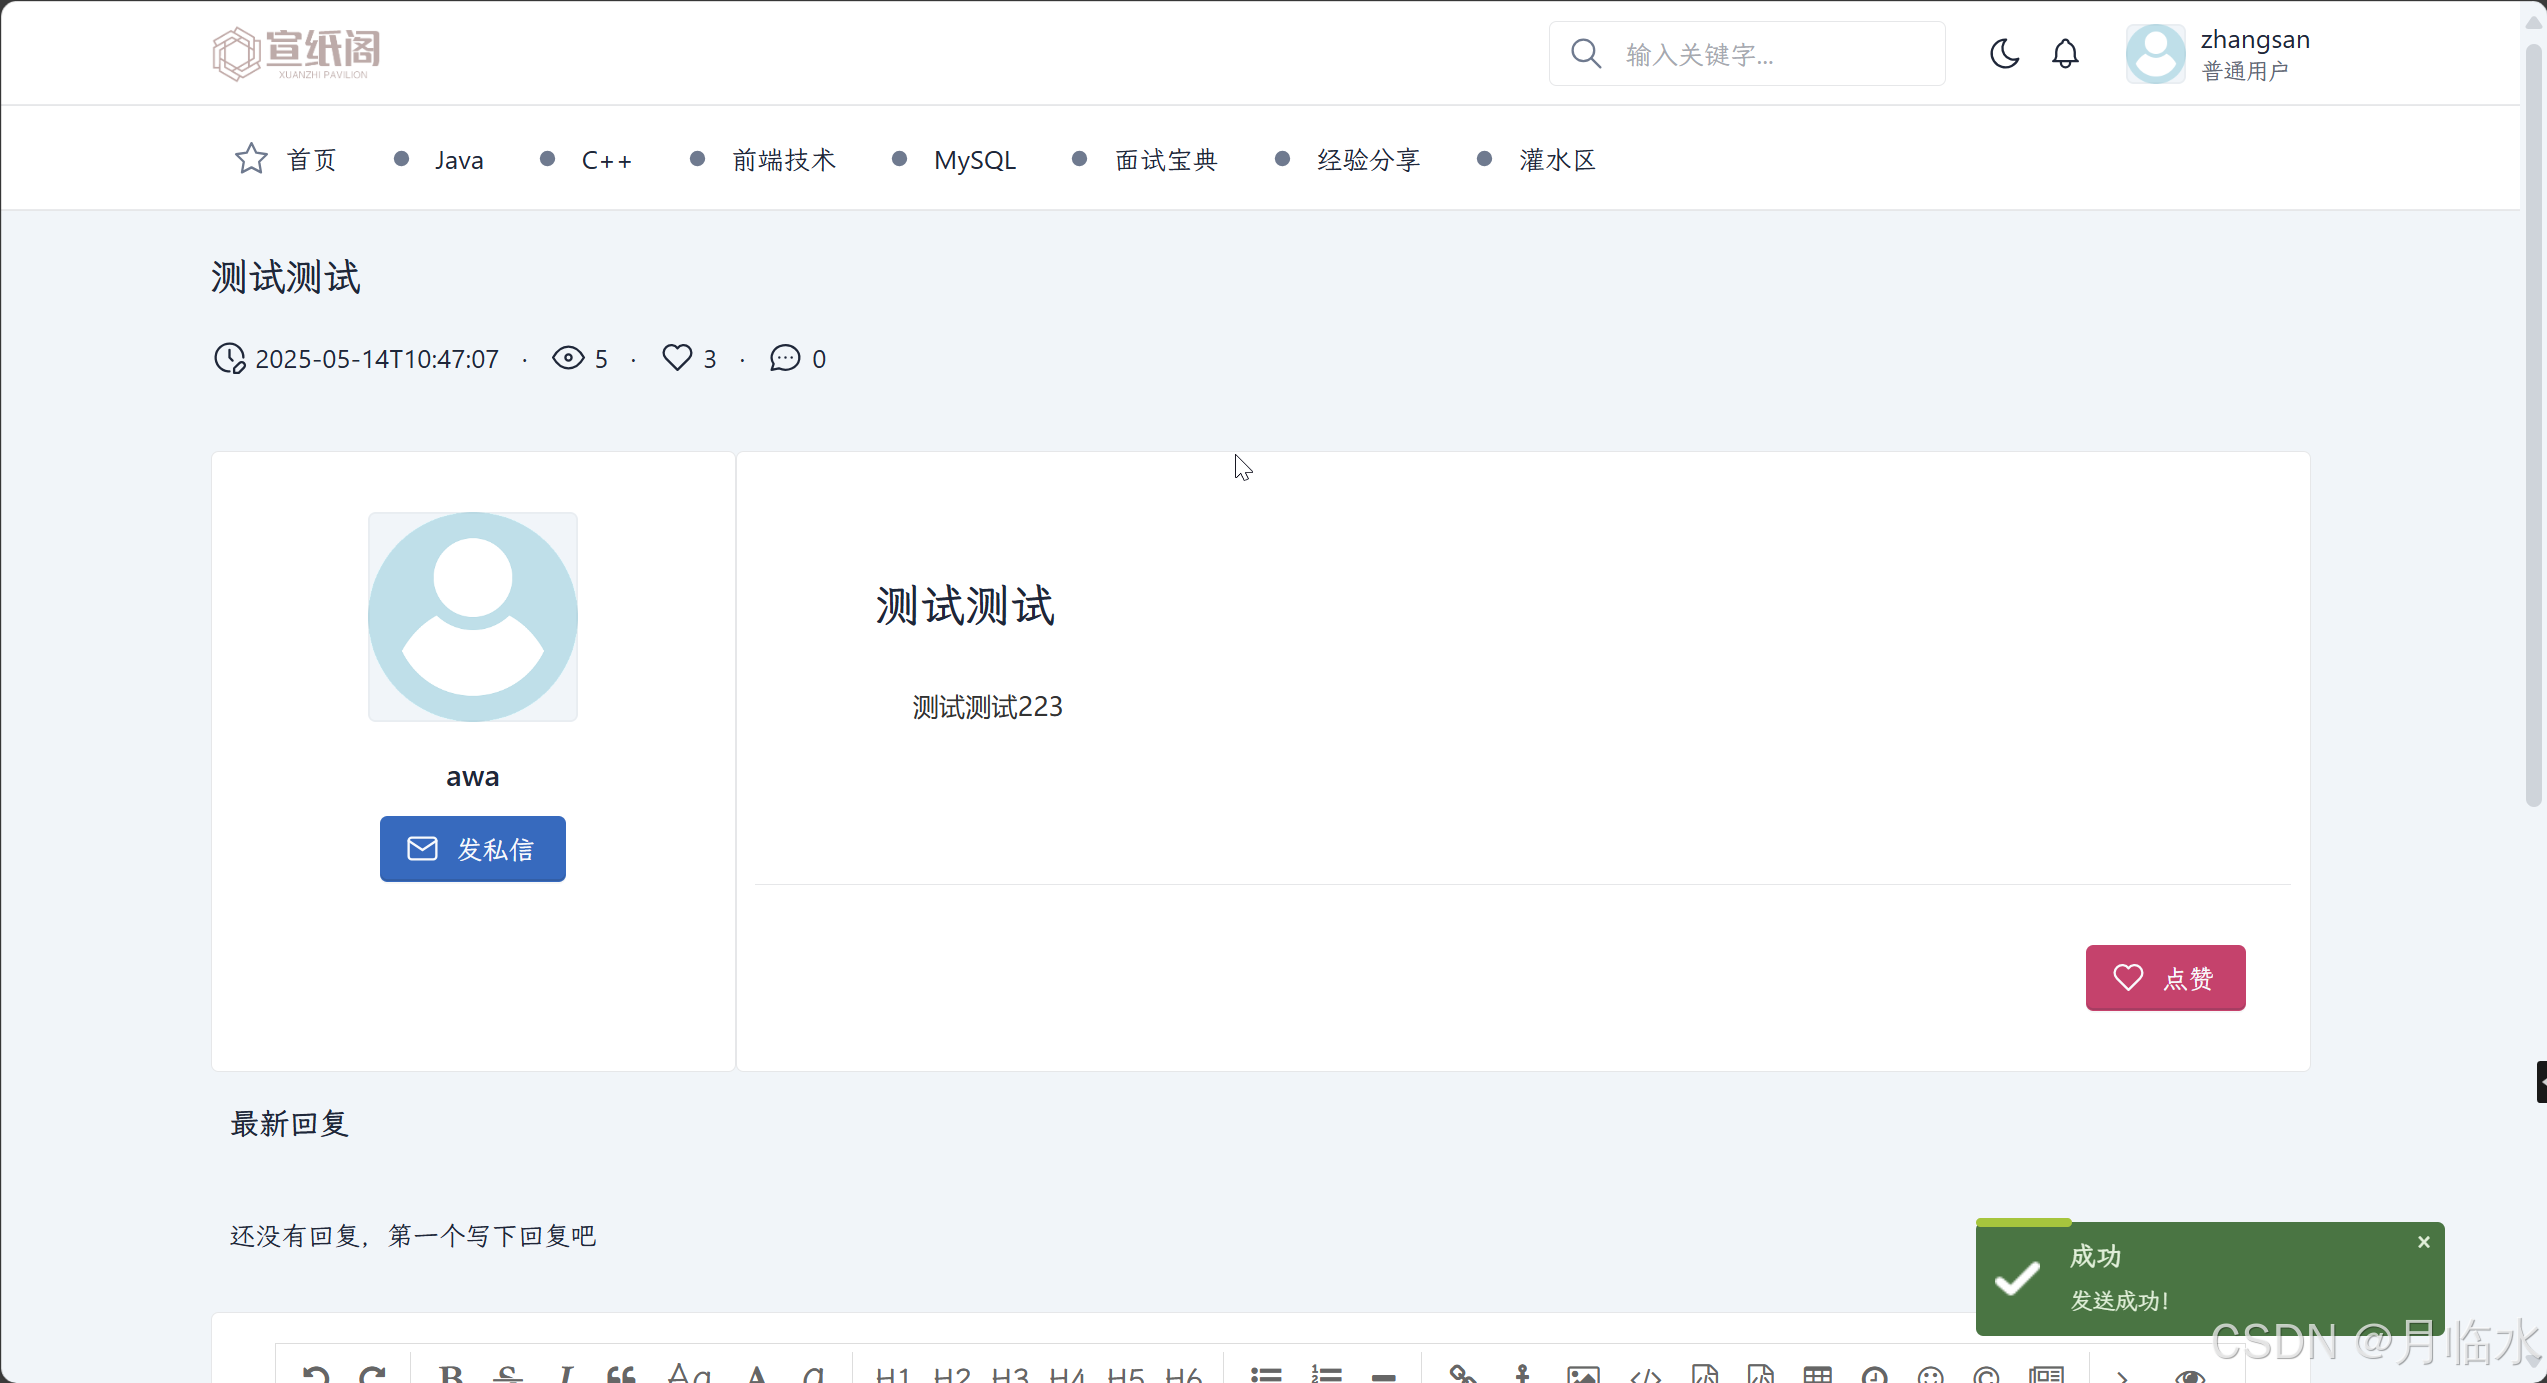Toggle bold formatting in the reply editor
Screen dimensions: 2547x1383
(x=451, y=1375)
